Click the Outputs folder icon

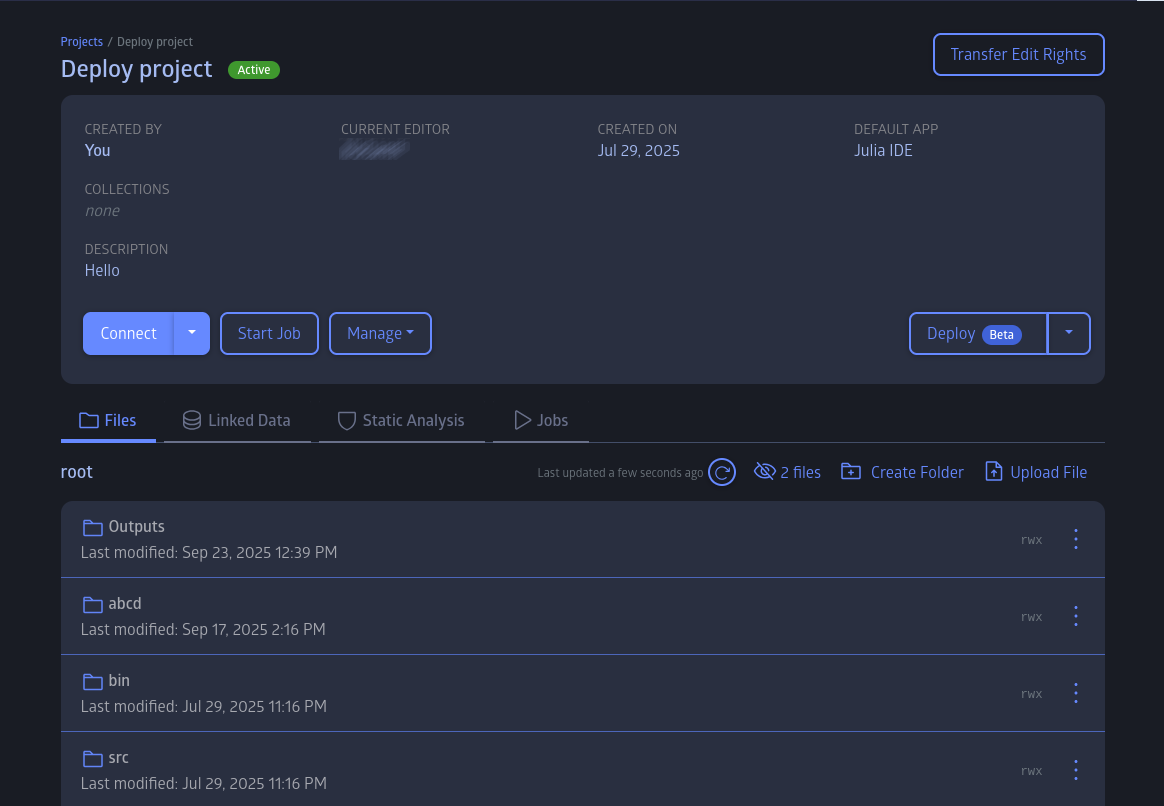(x=93, y=527)
